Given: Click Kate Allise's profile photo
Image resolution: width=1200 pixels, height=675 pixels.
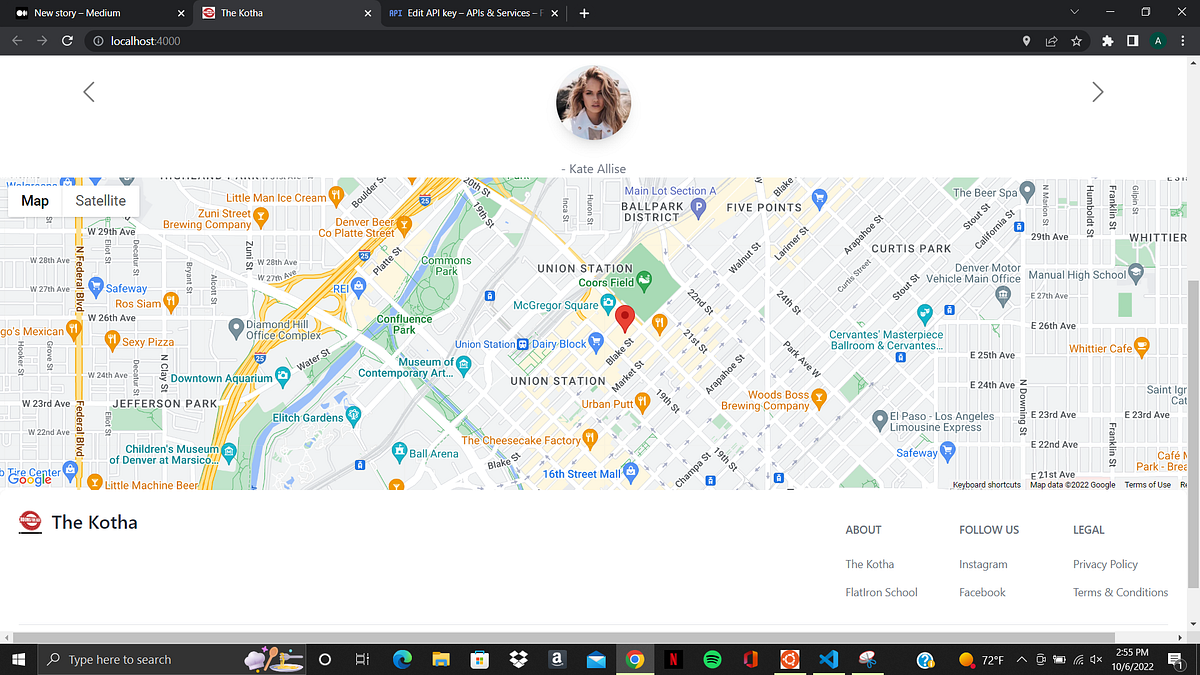Looking at the screenshot, I should [x=593, y=103].
